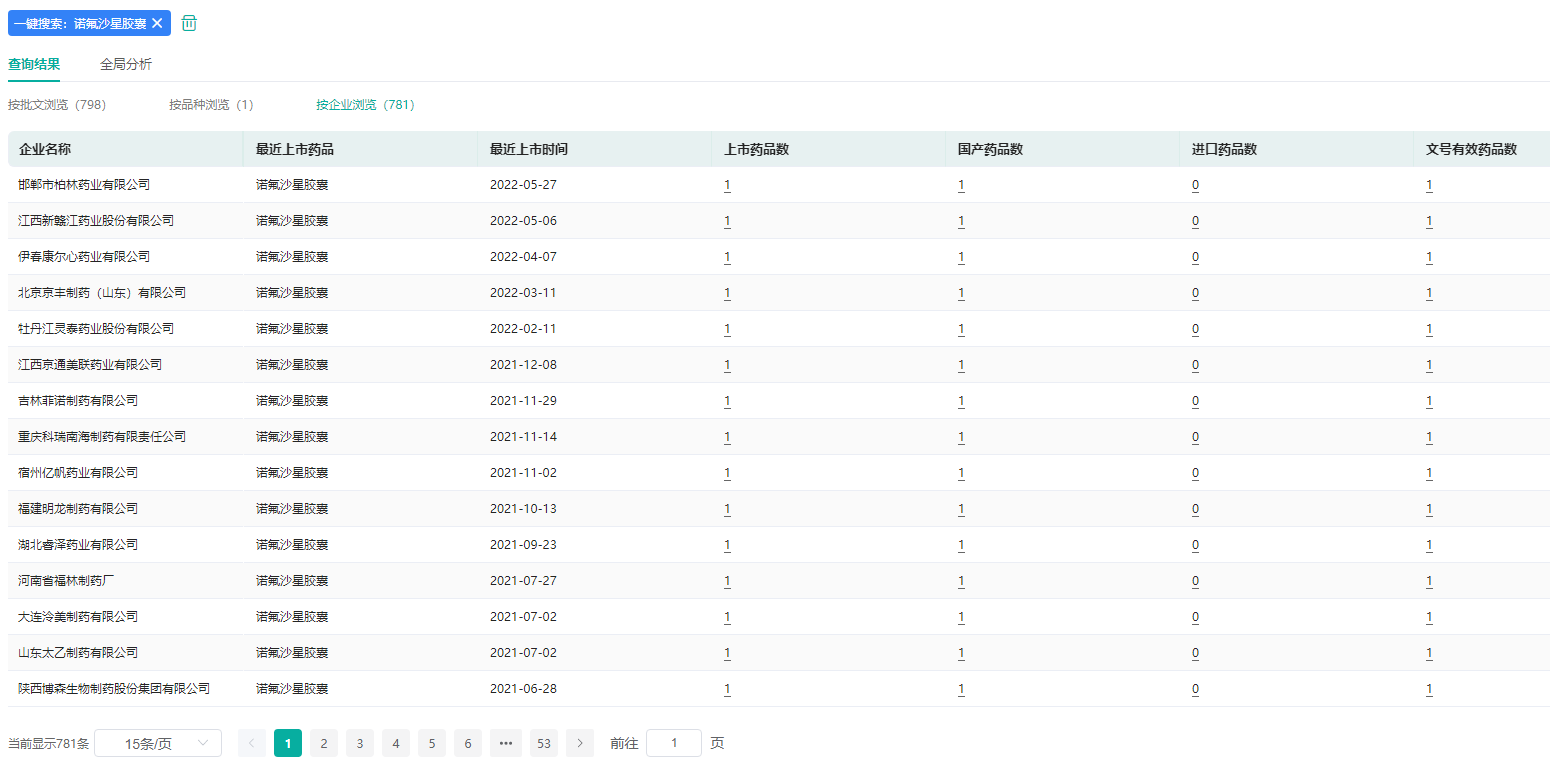The height and width of the screenshot is (762, 1550).
Task: Browse by approval number 按批文浏览 (798)
Action: pos(57,104)
